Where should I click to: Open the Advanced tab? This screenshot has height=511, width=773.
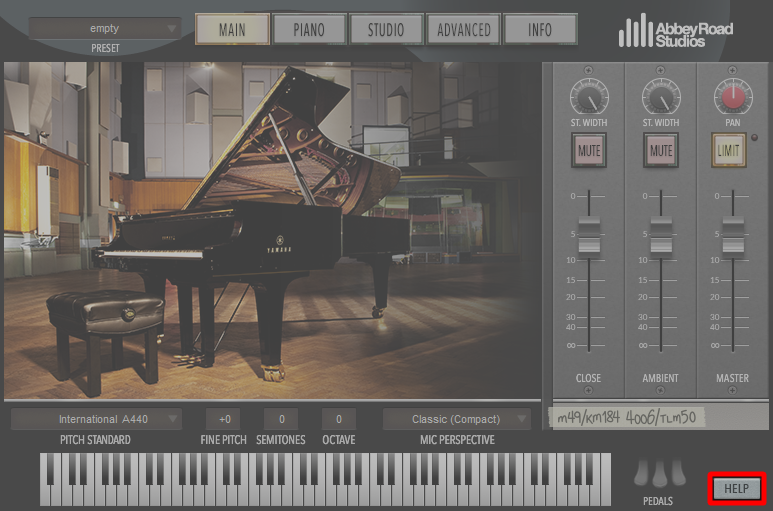[x=463, y=30]
